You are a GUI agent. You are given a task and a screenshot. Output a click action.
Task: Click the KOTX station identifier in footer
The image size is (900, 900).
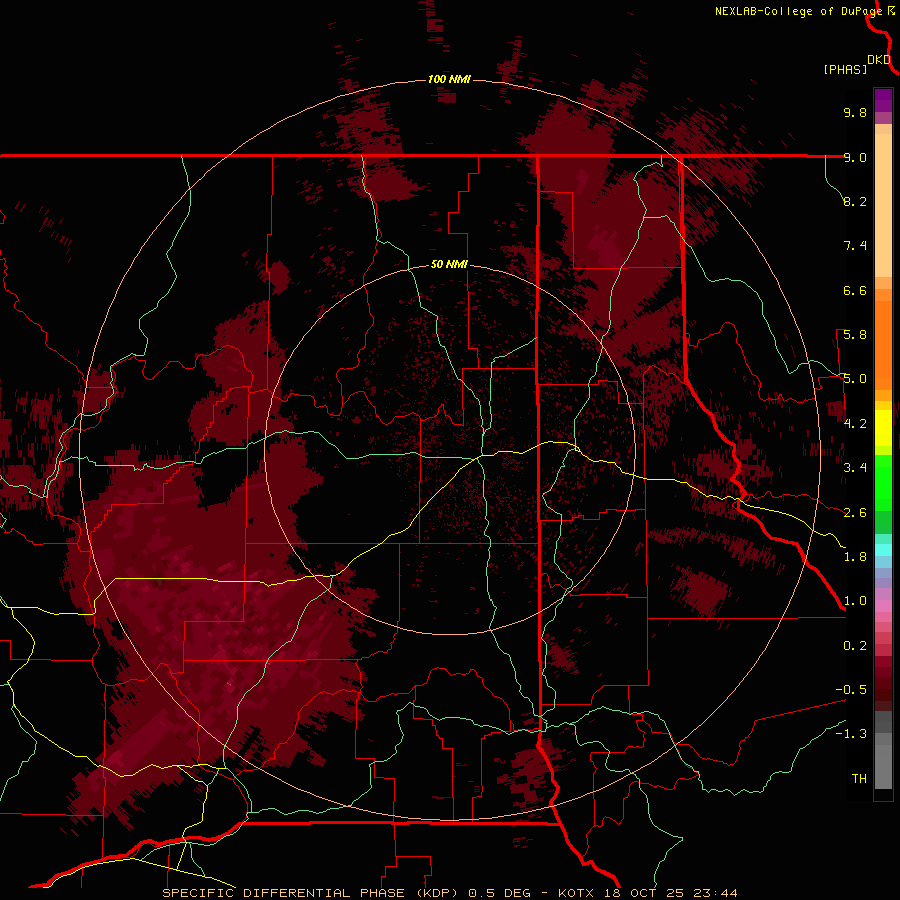pyautogui.click(x=577, y=893)
